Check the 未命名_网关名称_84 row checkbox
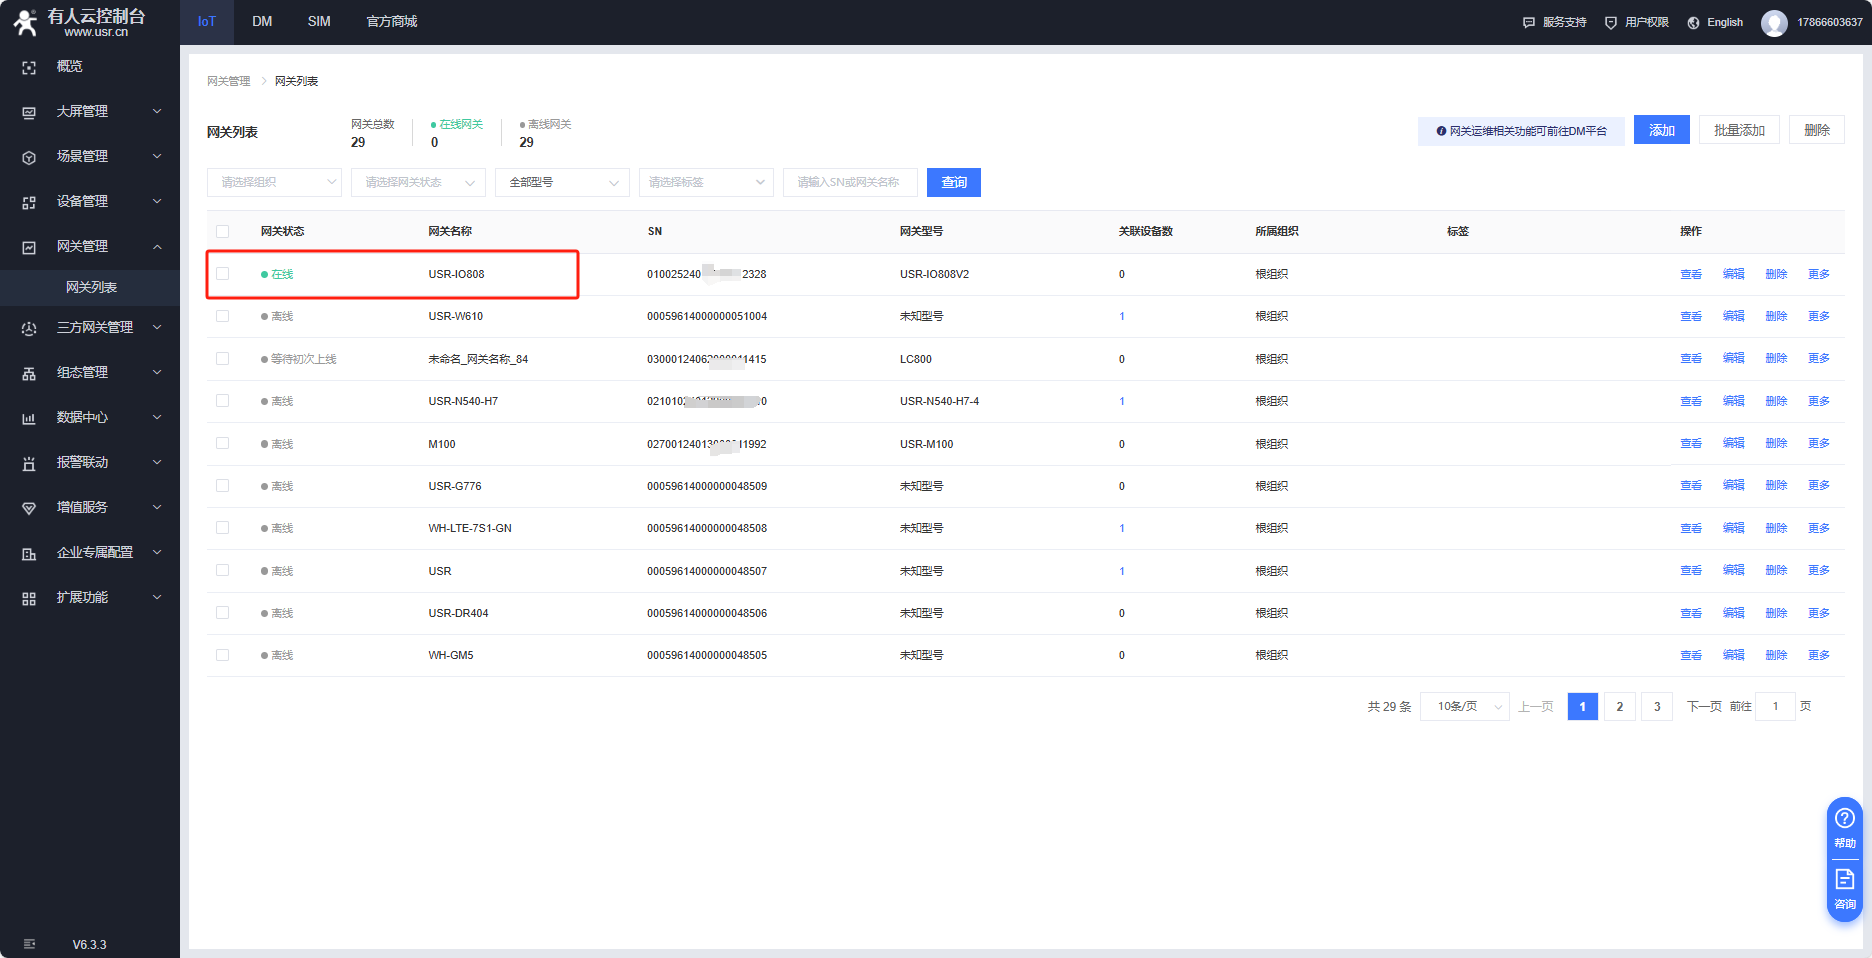Screen dimensions: 1872x958 tap(223, 359)
